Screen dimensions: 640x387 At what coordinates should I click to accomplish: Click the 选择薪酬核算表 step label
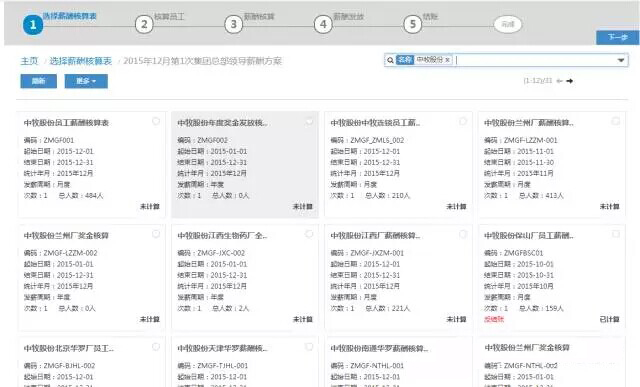[70, 16]
